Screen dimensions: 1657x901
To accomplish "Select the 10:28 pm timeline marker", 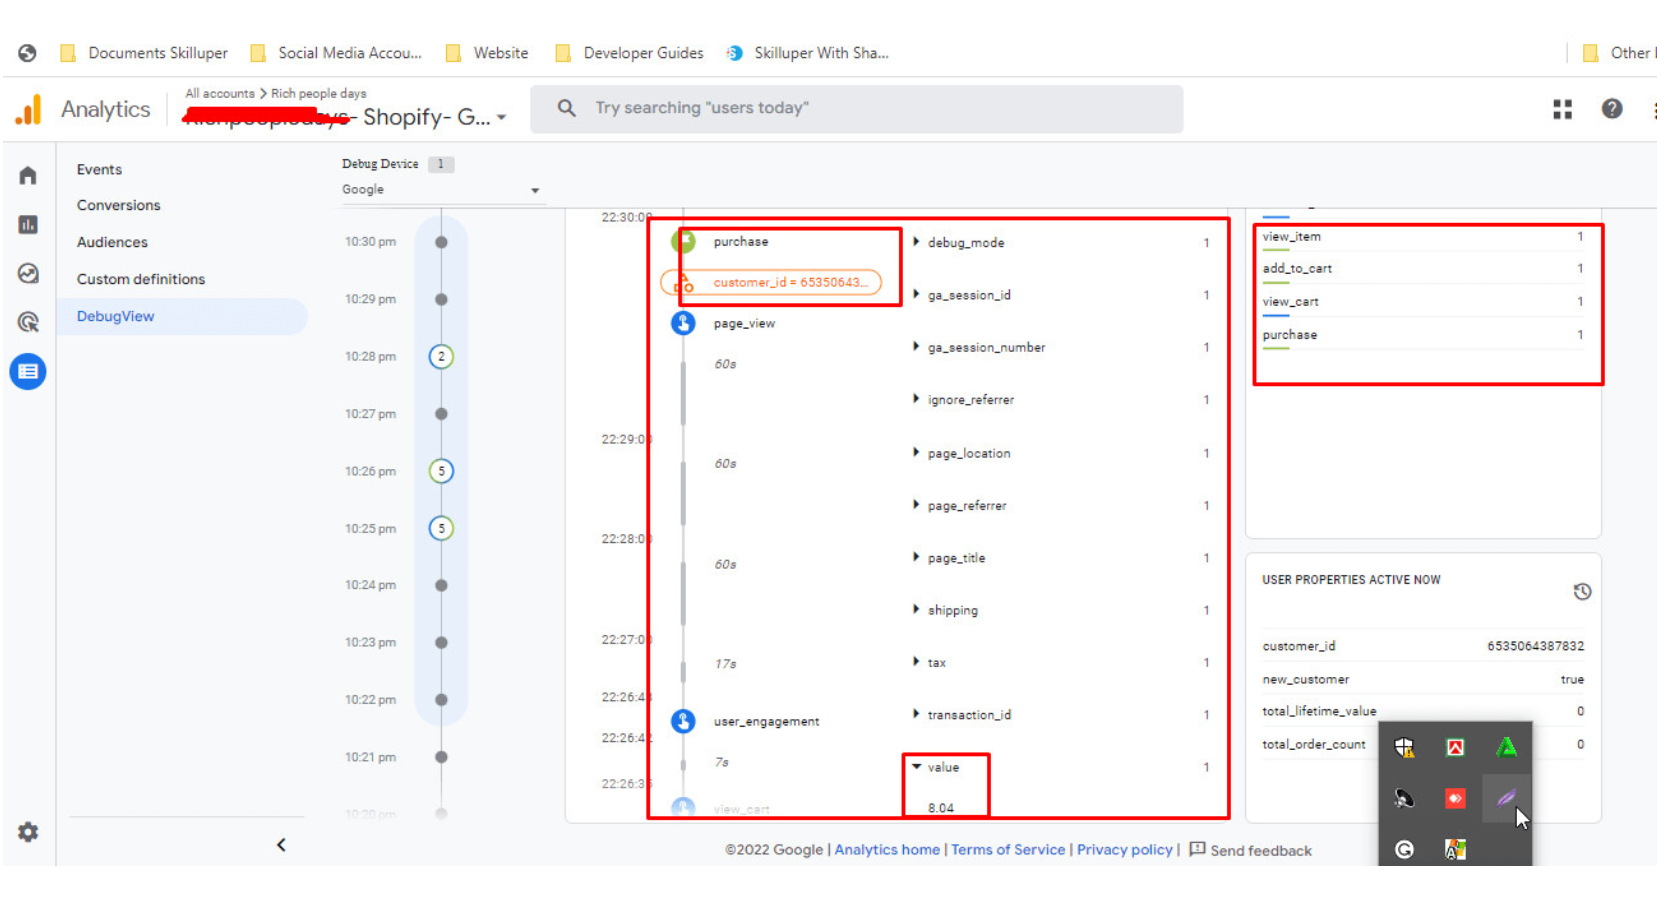I will tap(441, 356).
